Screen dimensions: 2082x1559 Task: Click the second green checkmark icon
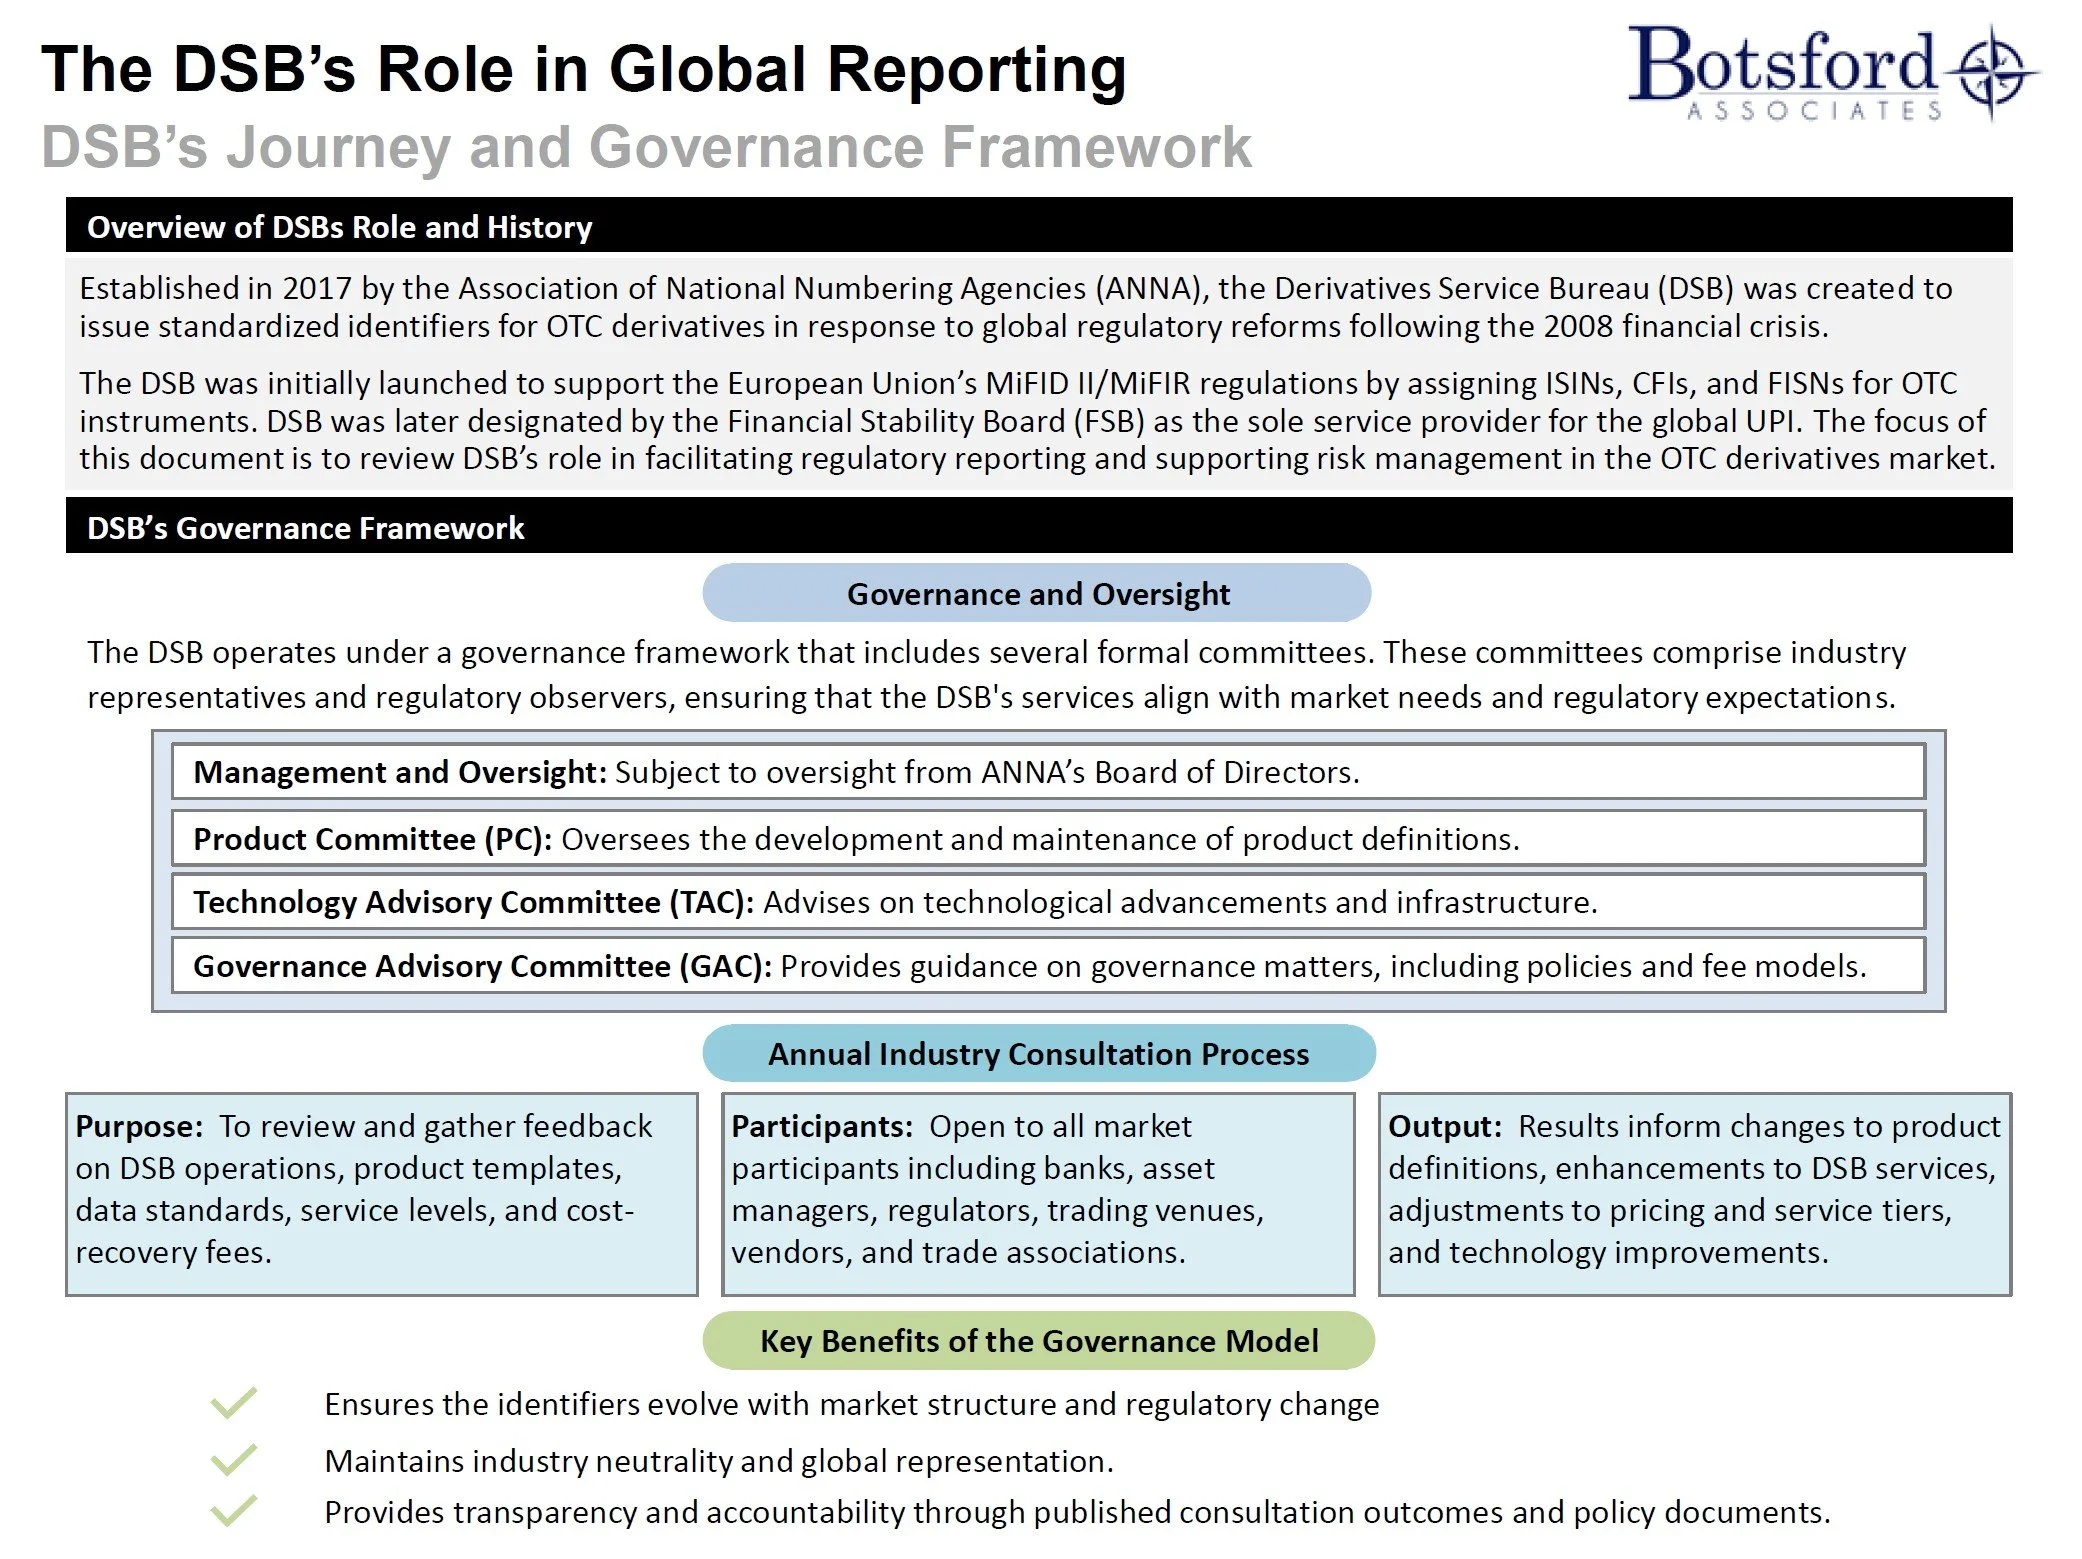234,1460
